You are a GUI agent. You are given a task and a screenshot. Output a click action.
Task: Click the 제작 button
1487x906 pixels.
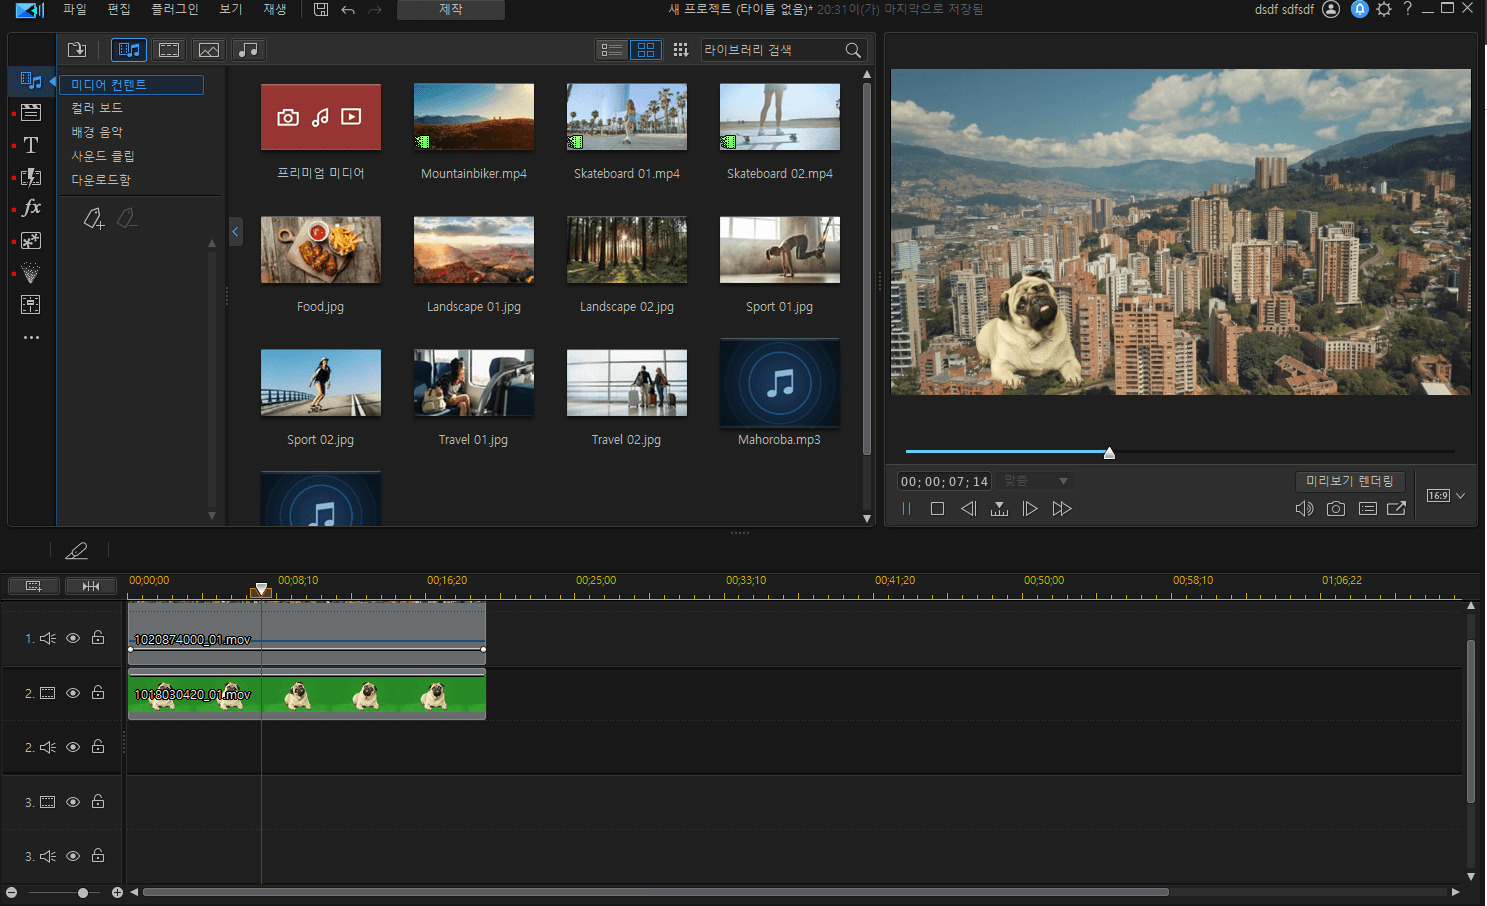pos(451,9)
